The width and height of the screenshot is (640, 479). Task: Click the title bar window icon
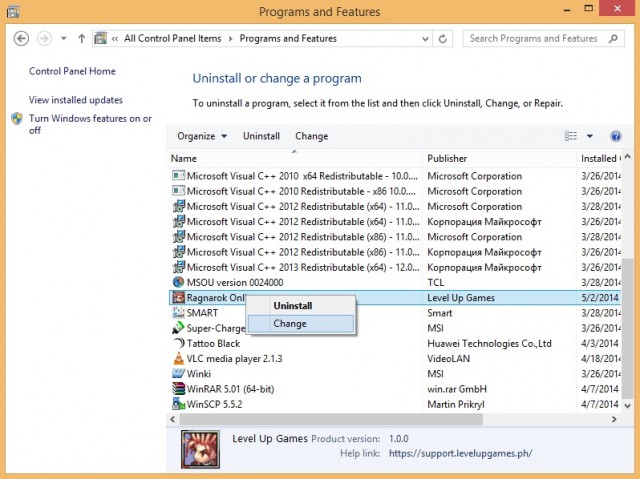pos(13,11)
